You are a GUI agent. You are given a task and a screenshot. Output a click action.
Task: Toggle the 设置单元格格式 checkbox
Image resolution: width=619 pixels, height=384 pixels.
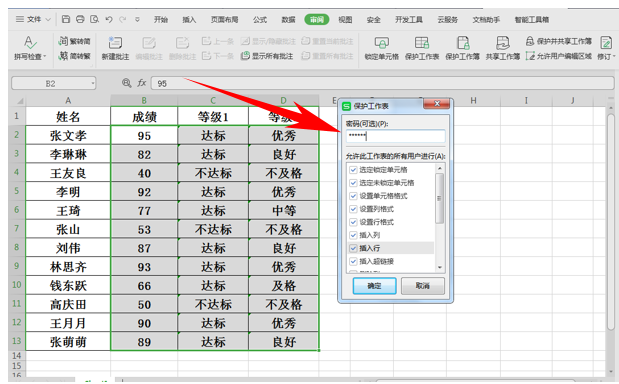pyautogui.click(x=353, y=196)
